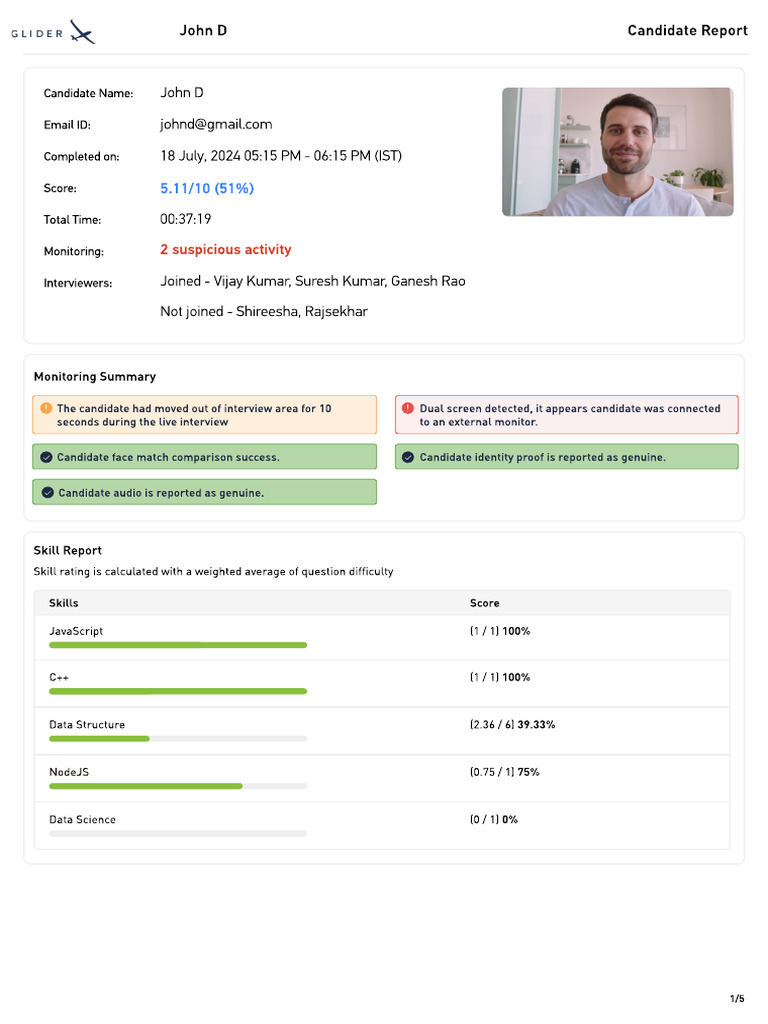Click the 'Score:' field label
This screenshot has width=768, height=1024.
(x=60, y=188)
